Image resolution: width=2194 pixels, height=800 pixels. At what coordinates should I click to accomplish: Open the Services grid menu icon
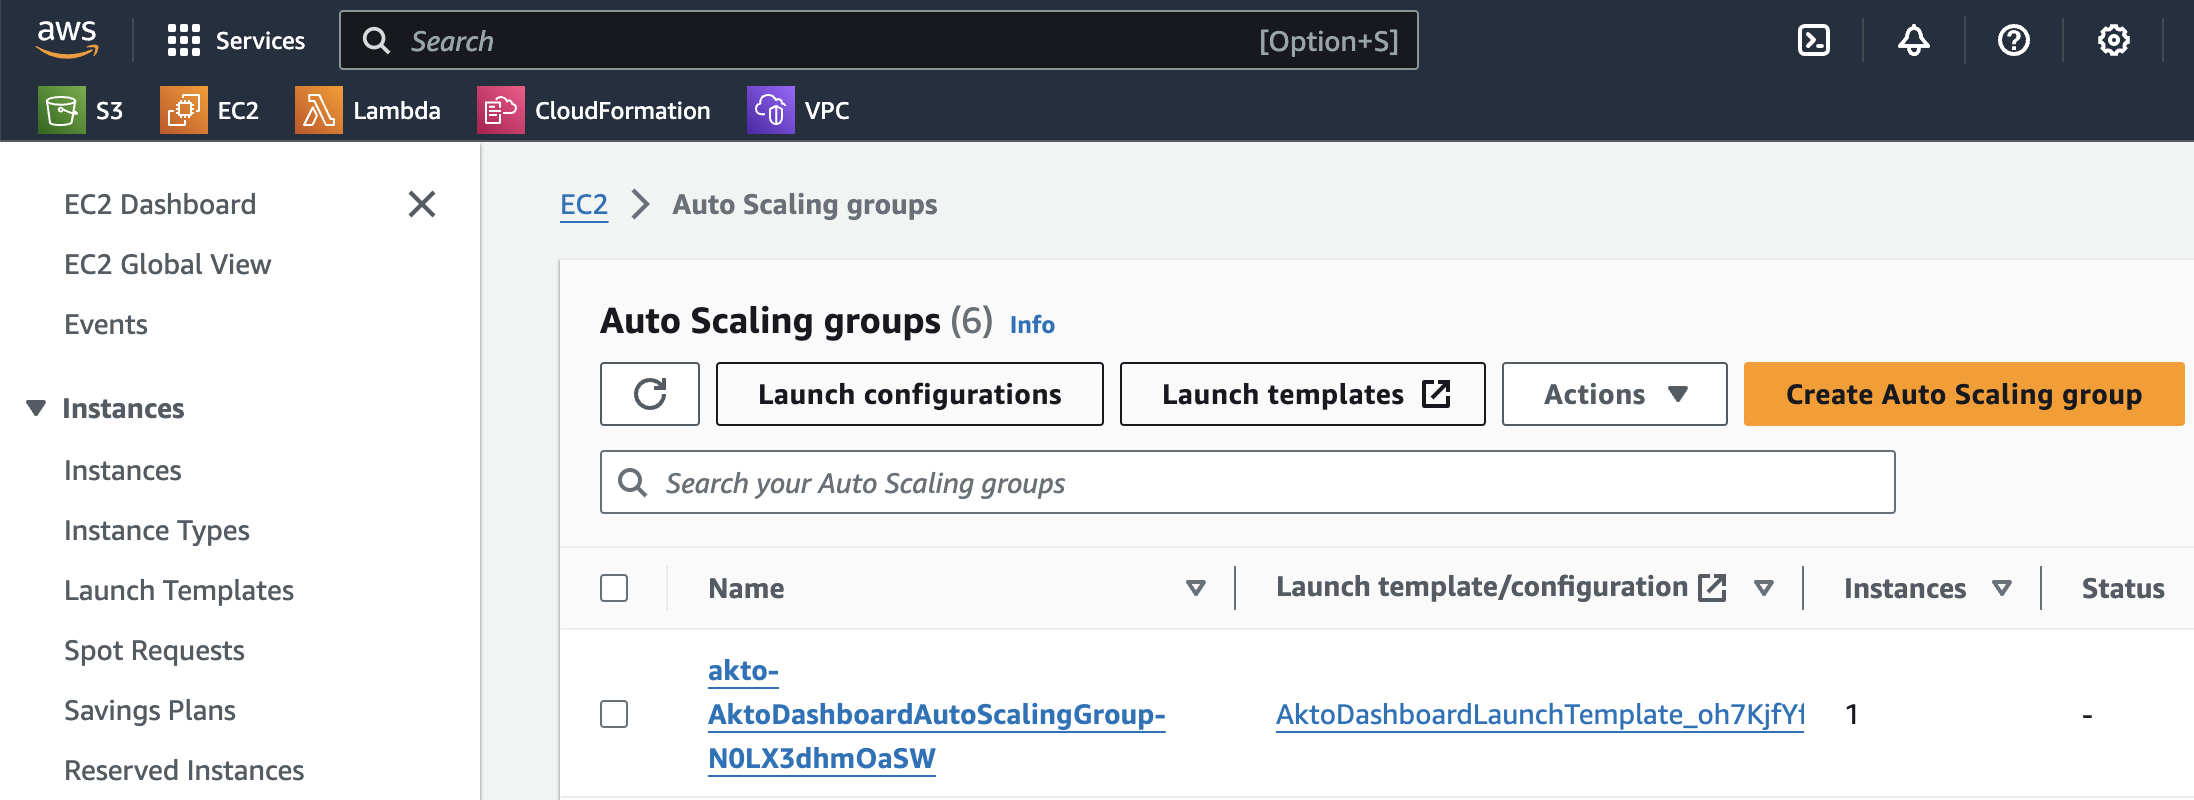184,41
